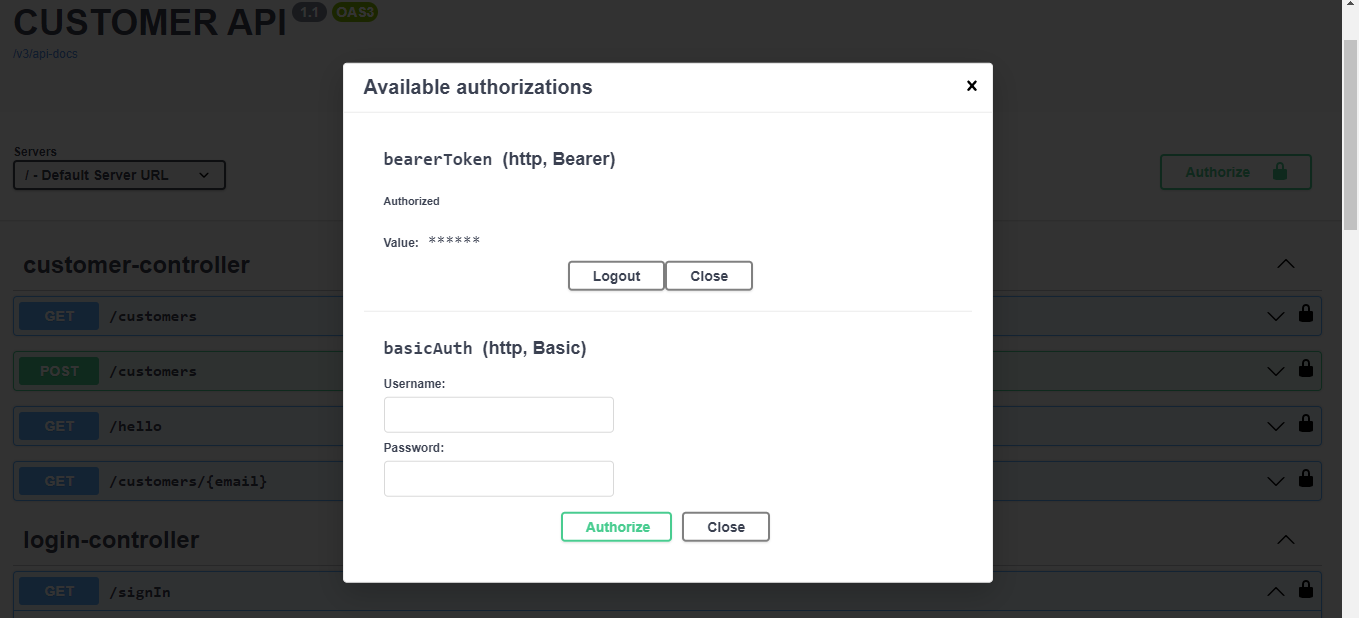Click the 1.1 version badge
The image size is (1359, 618).
[310, 12]
